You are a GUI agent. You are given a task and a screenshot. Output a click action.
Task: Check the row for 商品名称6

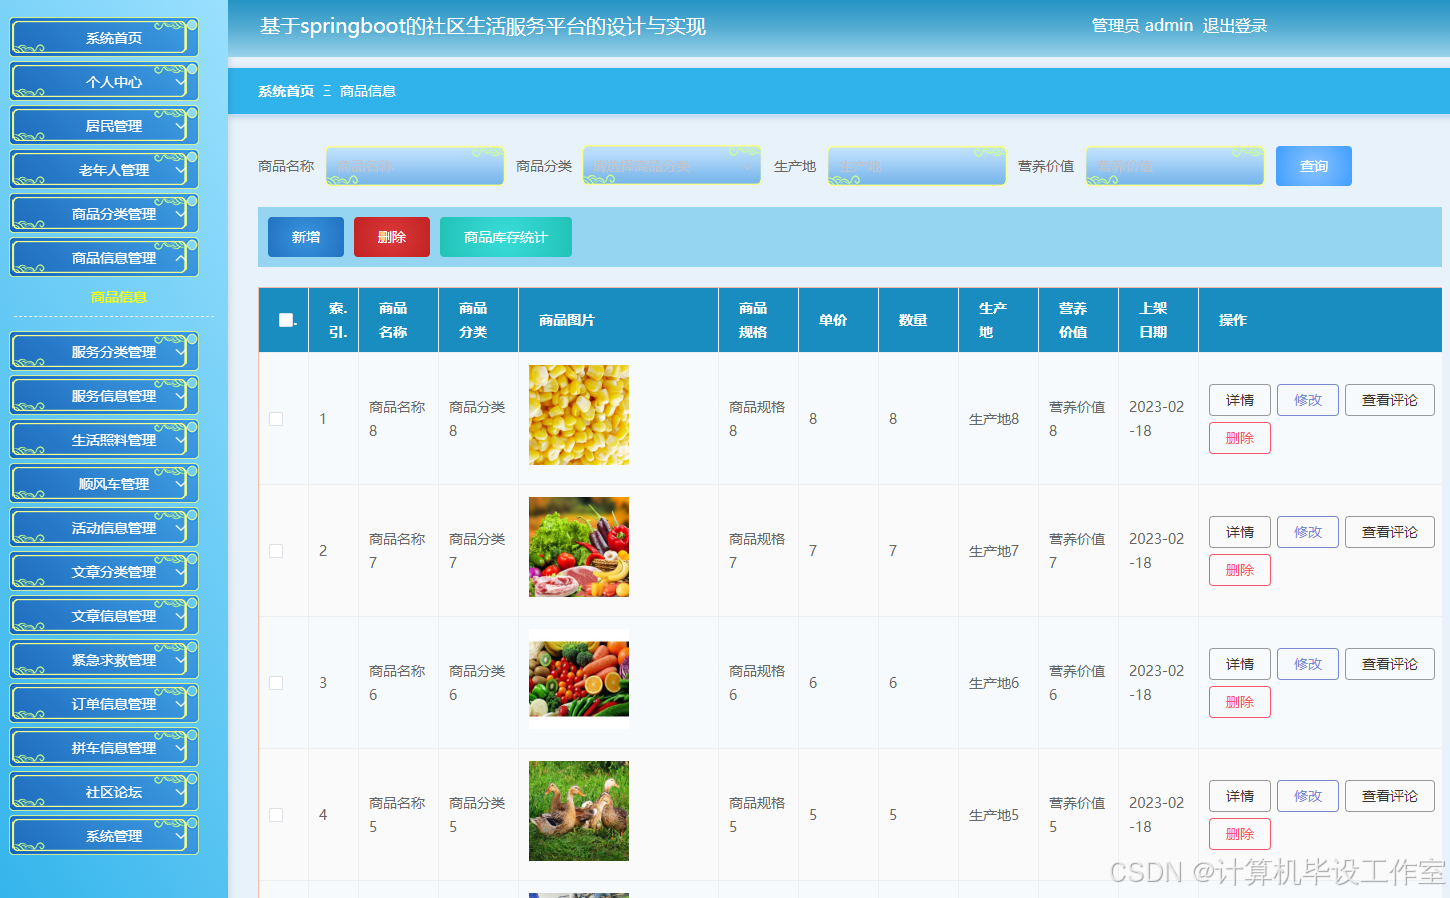[x=276, y=683]
